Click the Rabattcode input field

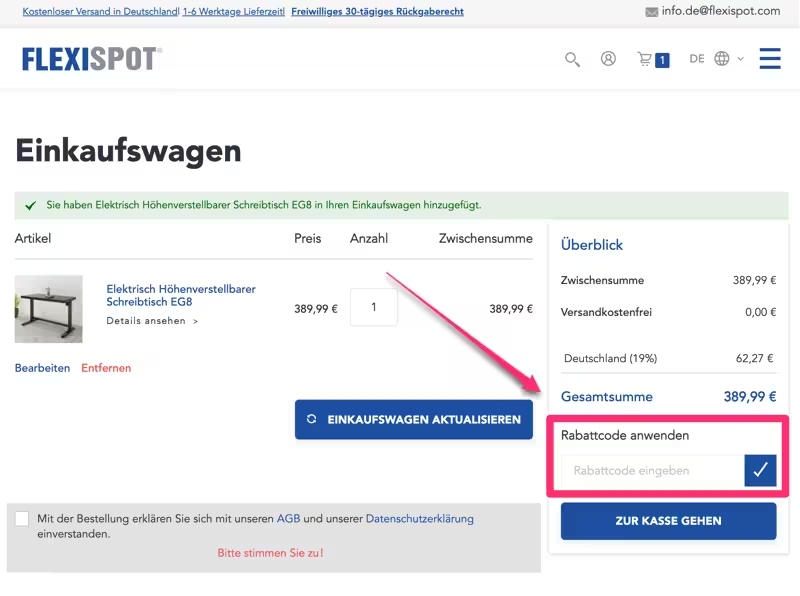652,470
